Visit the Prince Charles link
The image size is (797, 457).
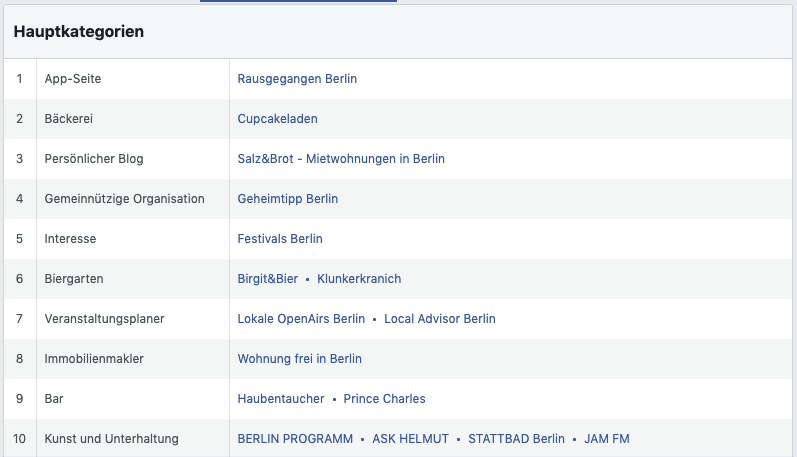pyautogui.click(x=384, y=399)
